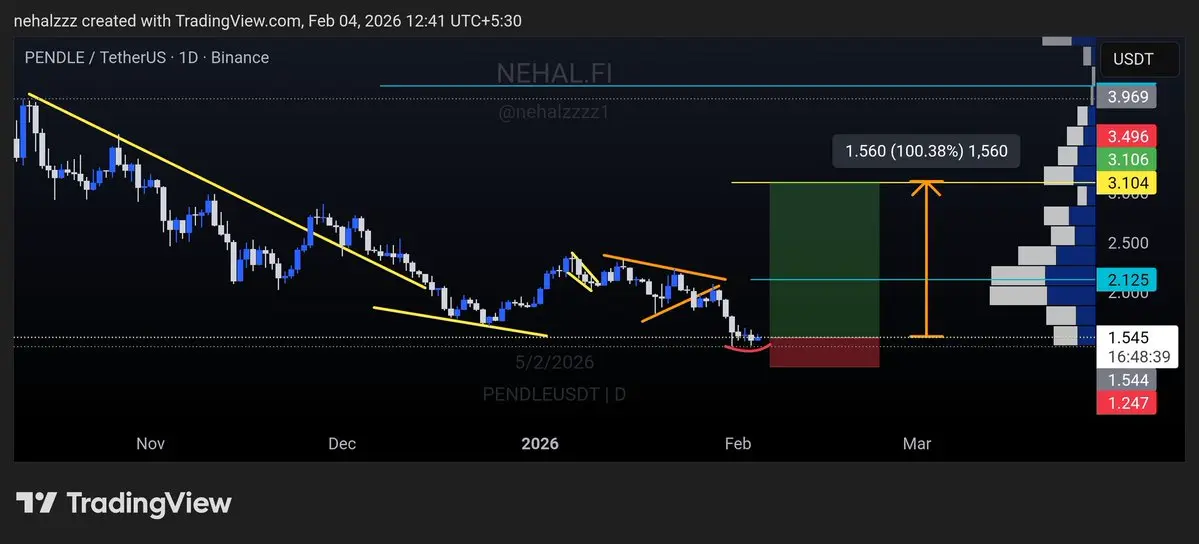Click the 1.544 grey price label
The image size is (1199, 544).
click(1126, 379)
